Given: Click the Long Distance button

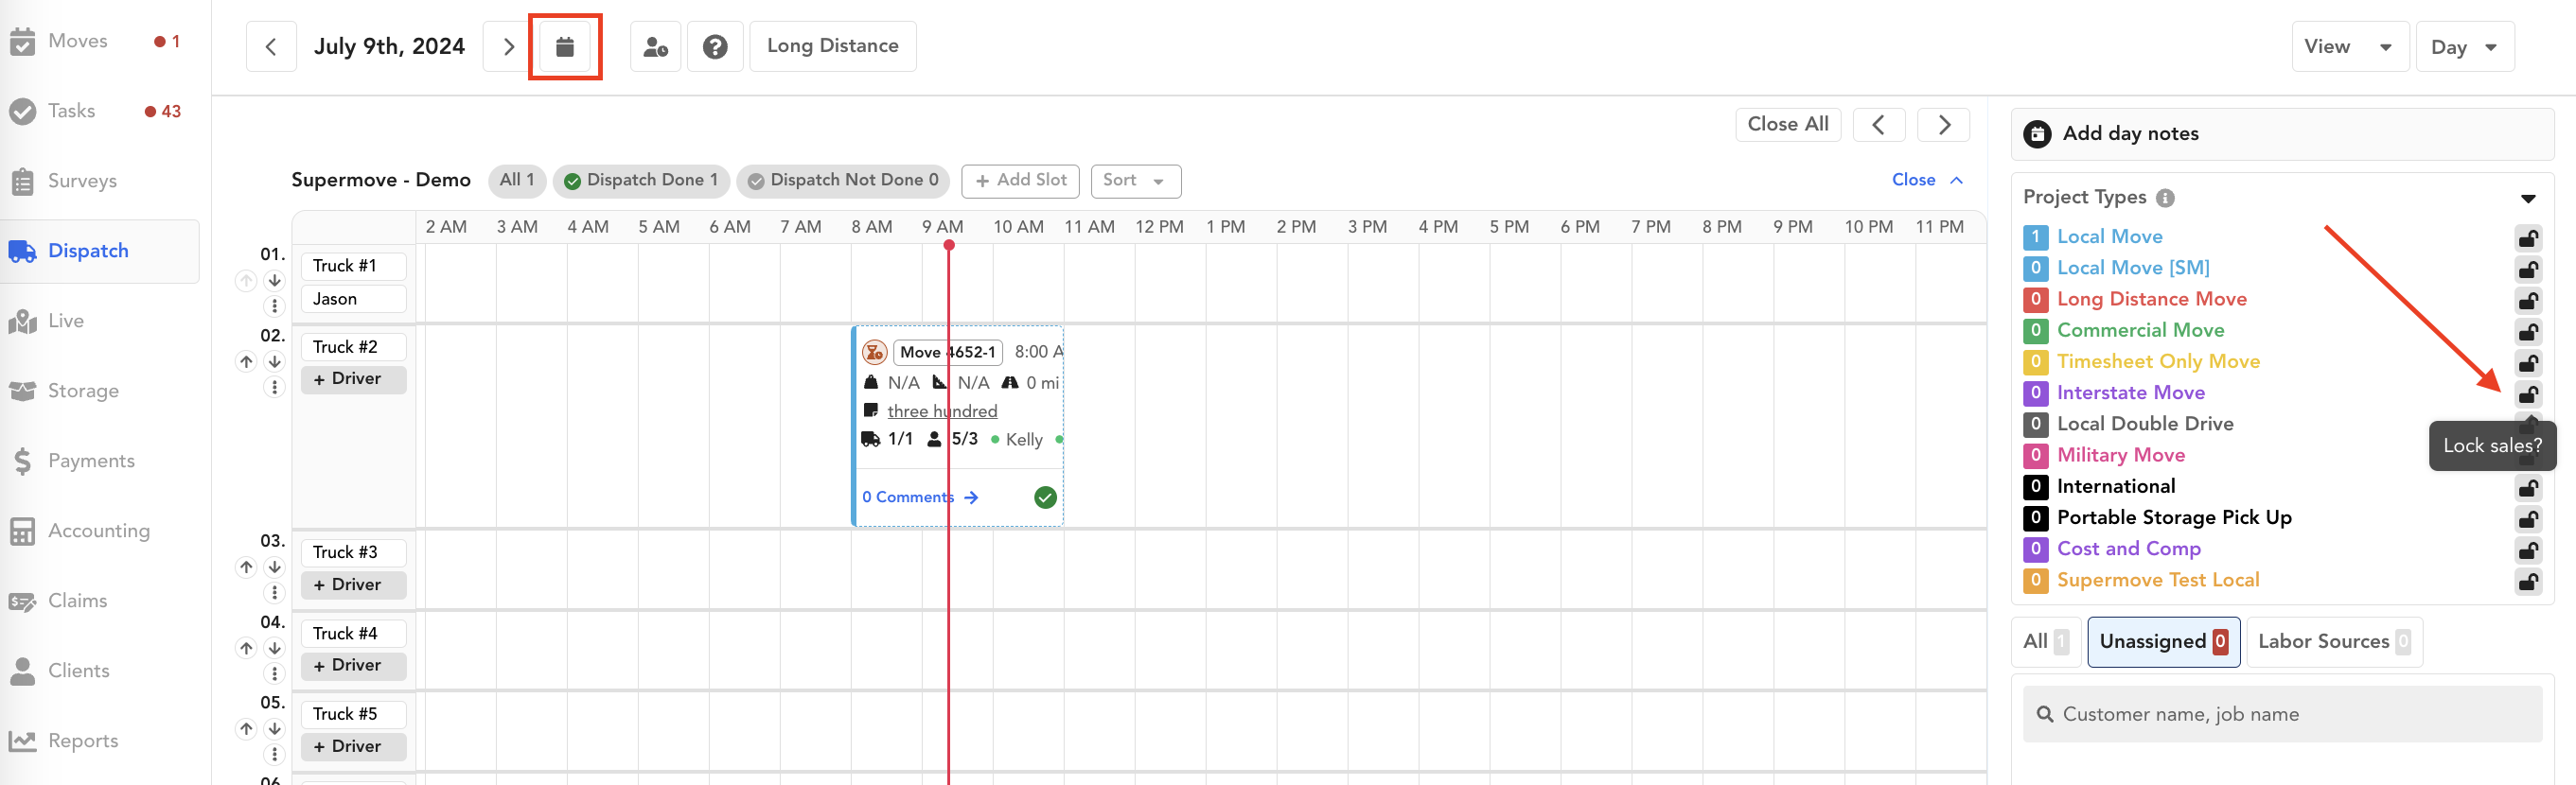Looking at the screenshot, I should point(832,46).
